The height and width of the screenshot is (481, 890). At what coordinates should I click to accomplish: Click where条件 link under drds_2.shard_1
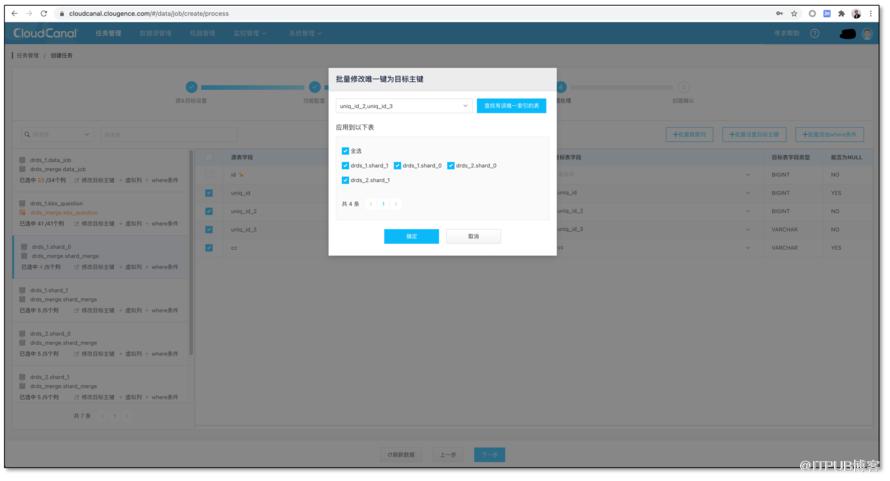pos(165,397)
